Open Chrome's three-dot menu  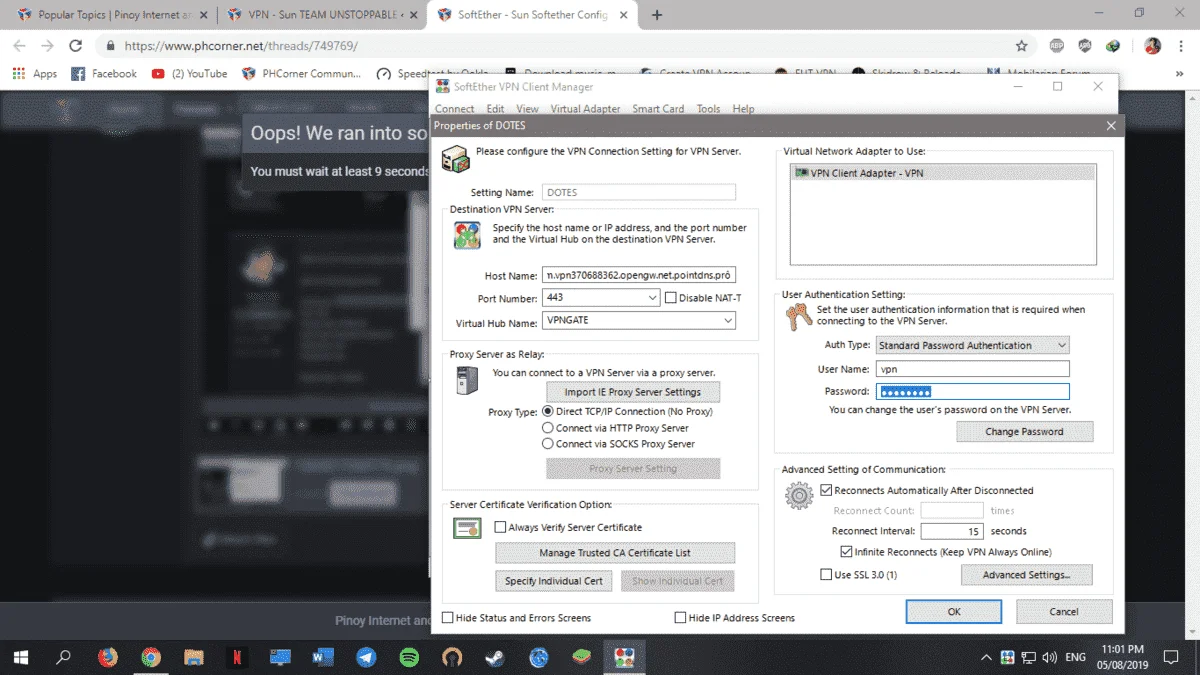pos(1181,46)
